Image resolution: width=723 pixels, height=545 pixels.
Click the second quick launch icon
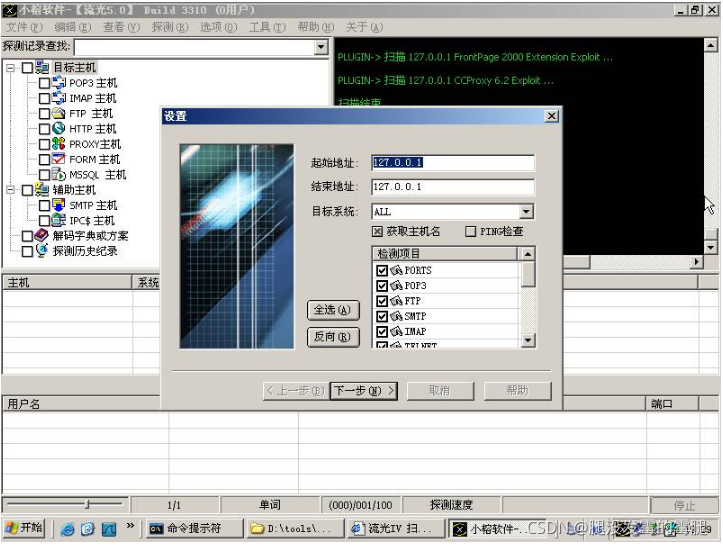(x=88, y=529)
